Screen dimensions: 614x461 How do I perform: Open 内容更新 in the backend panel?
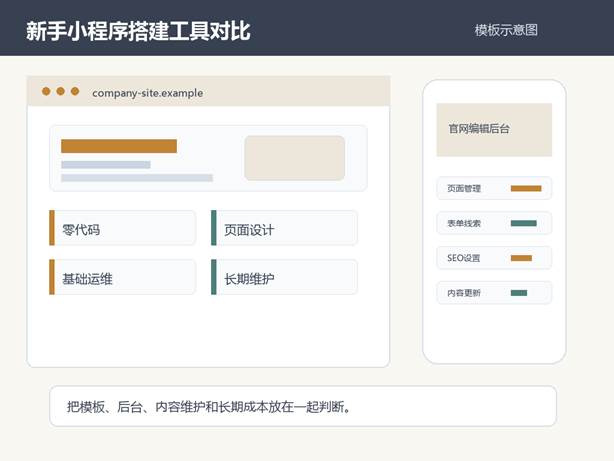494,293
